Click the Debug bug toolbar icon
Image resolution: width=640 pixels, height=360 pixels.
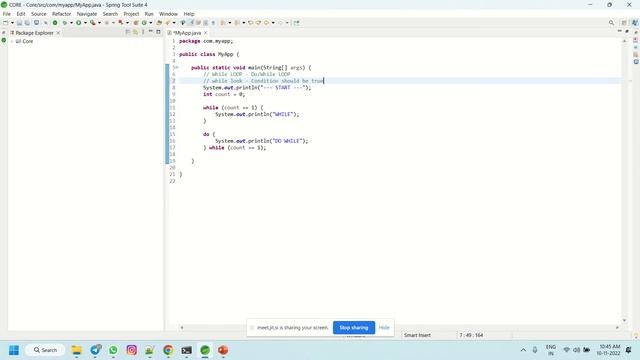[x=64, y=23]
